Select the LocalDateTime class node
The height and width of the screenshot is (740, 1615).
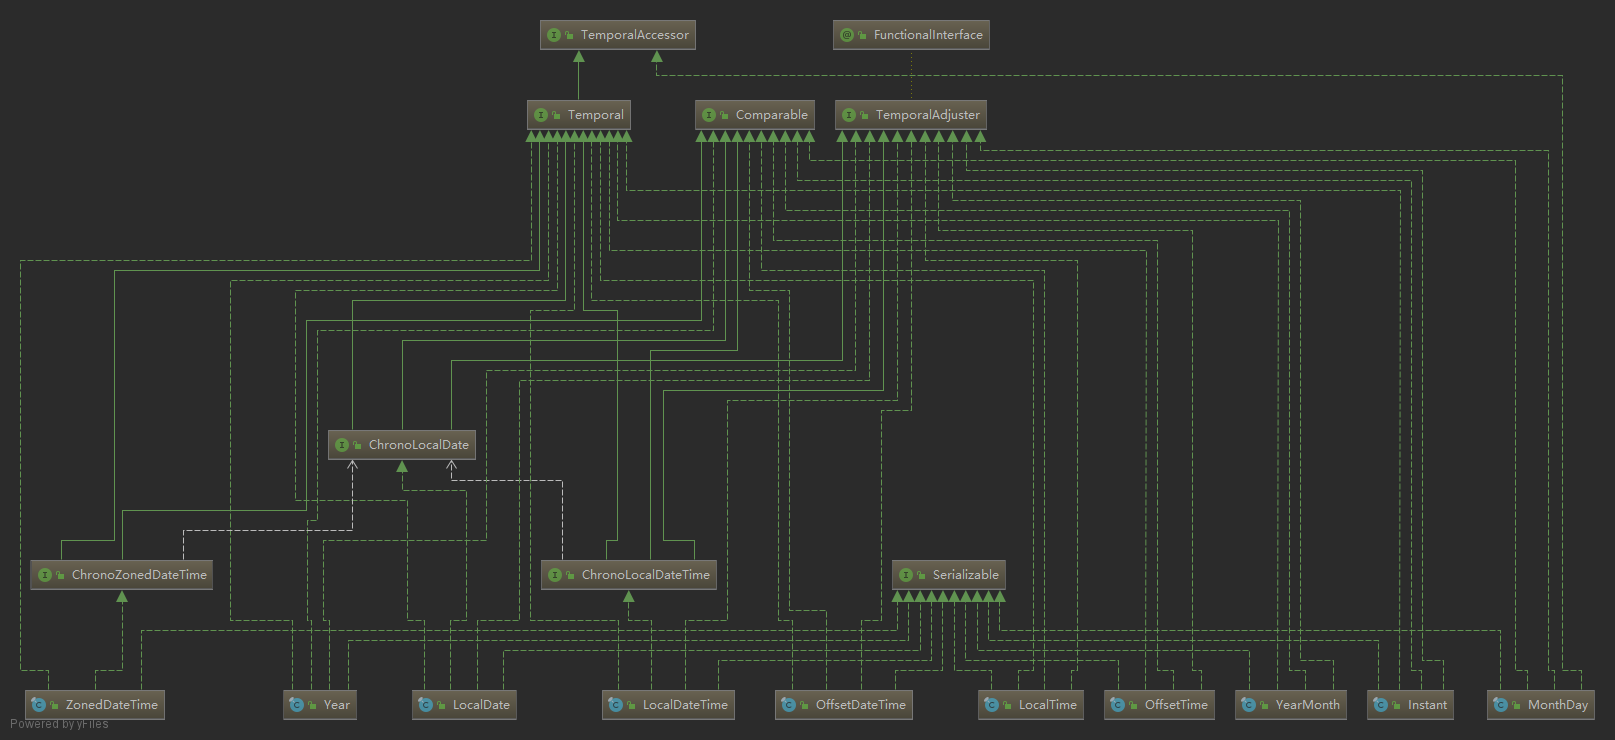pos(668,705)
